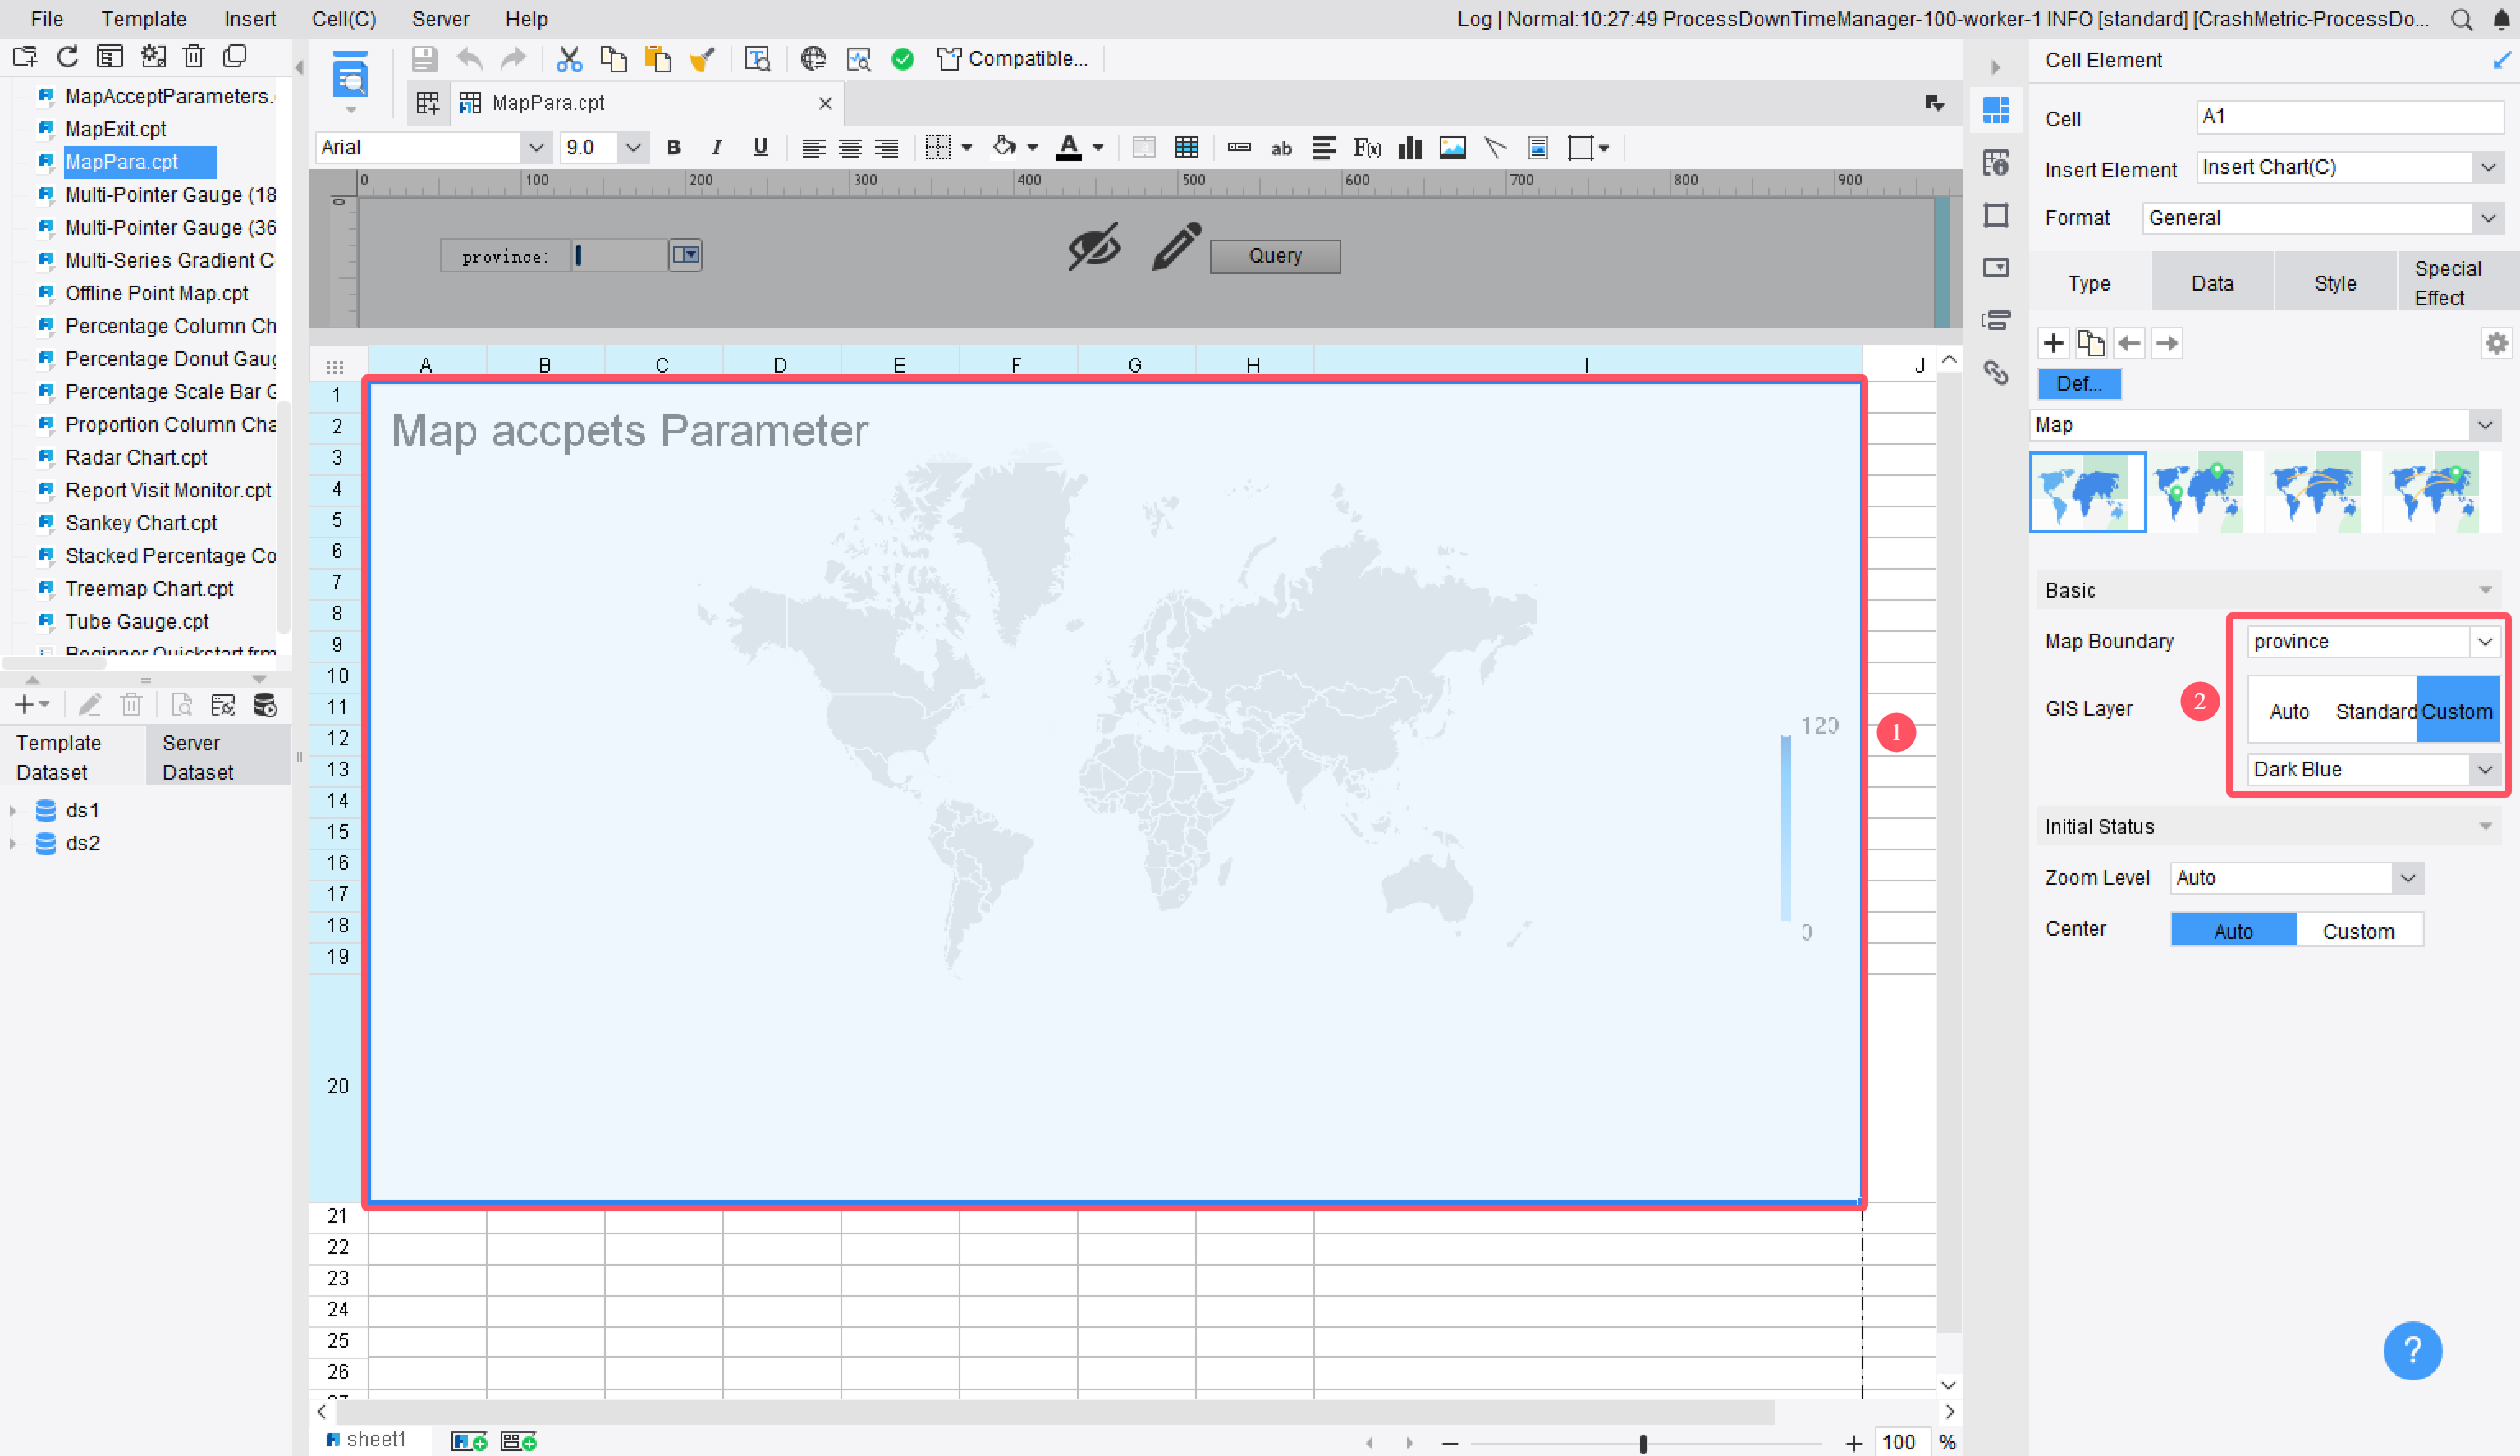Click the green checkmark verify icon
Viewport: 2520px width, 1456px height.
(x=903, y=59)
